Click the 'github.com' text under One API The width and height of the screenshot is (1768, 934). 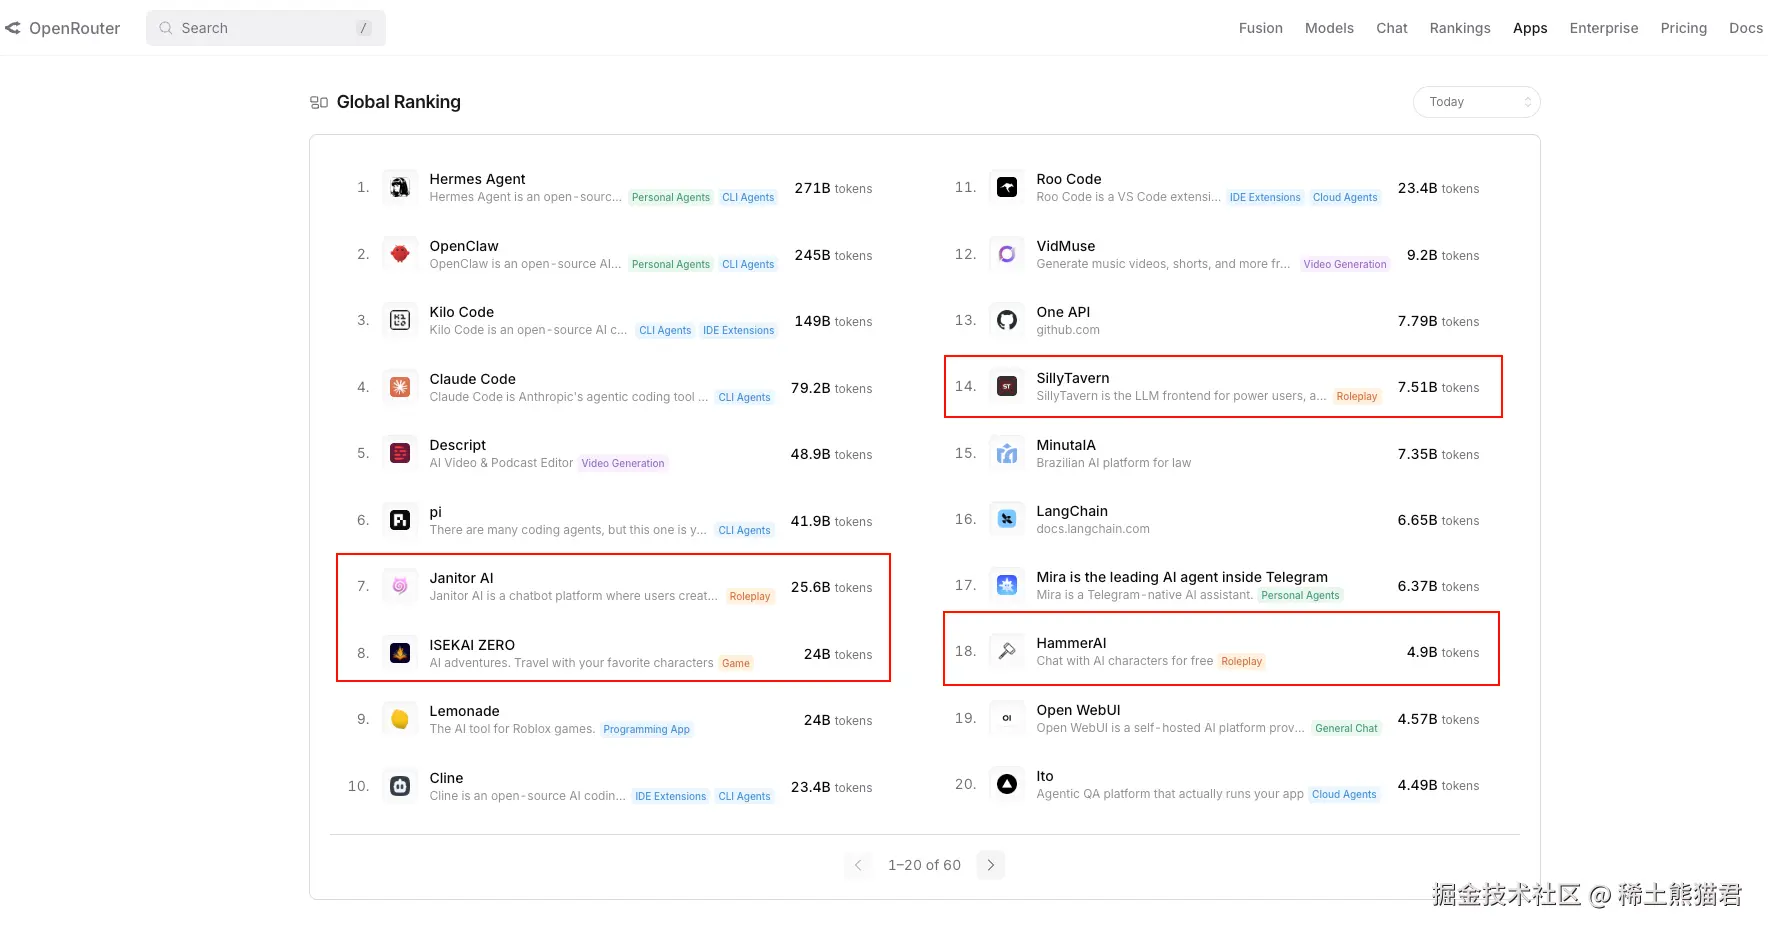(1068, 330)
